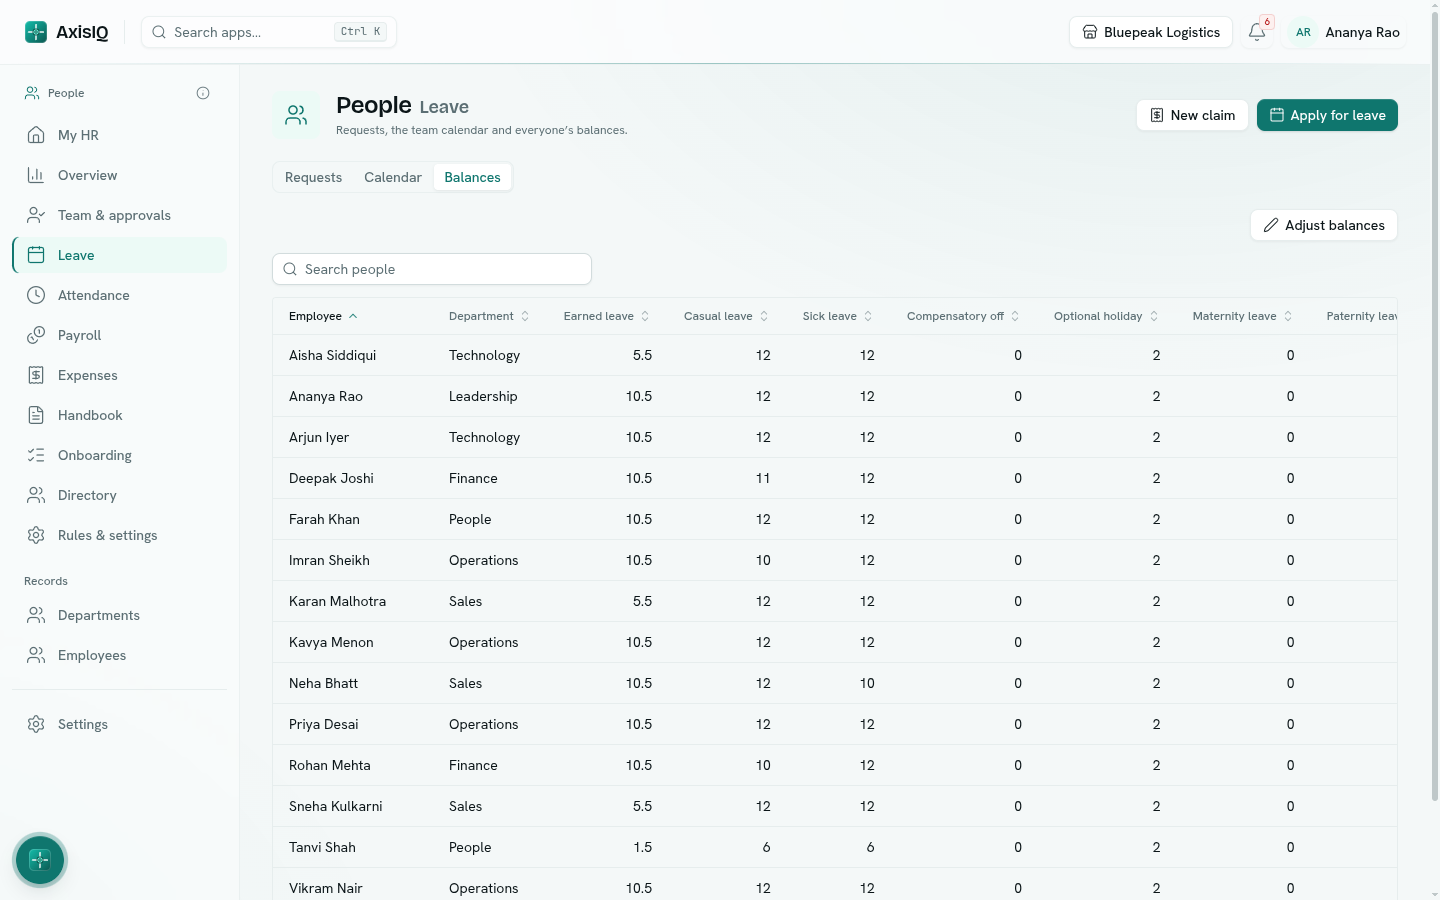The height and width of the screenshot is (900, 1440).
Task: Open the notifications bell icon
Action: [1257, 32]
